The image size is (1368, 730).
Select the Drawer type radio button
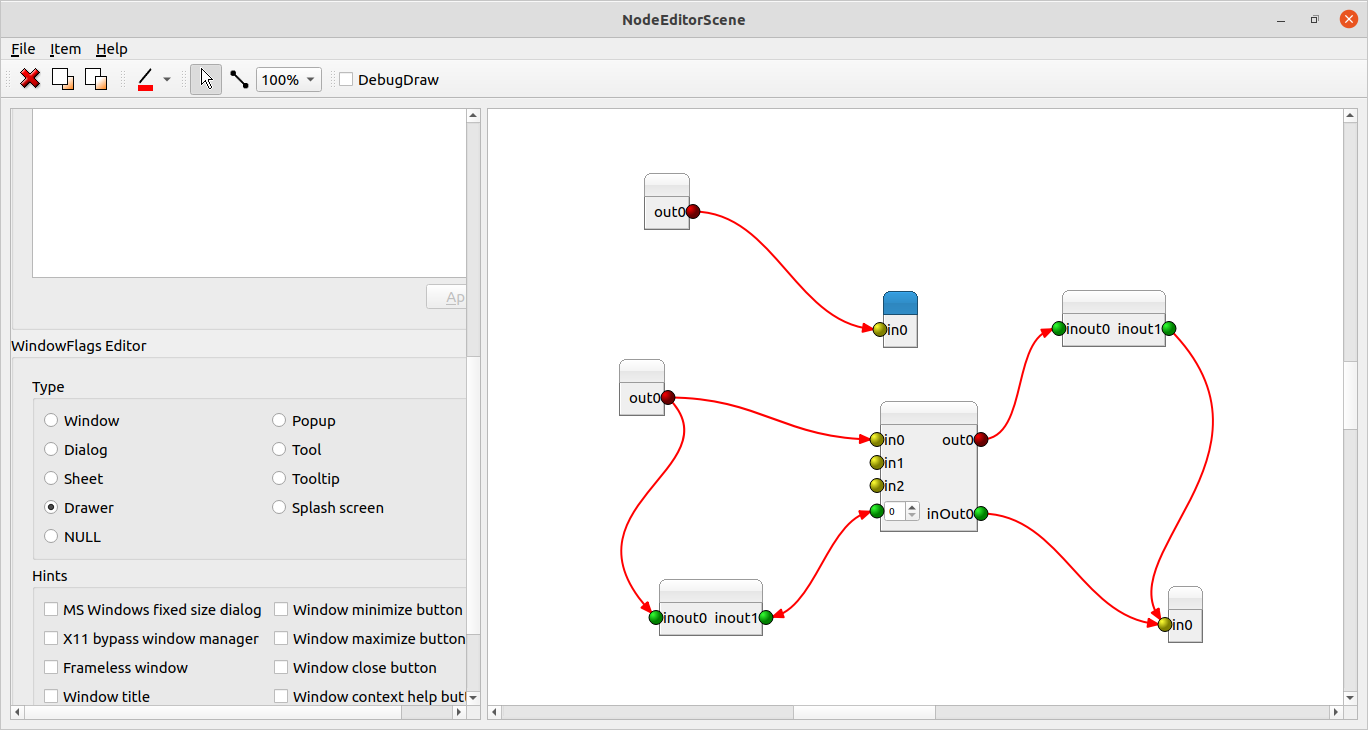tap(51, 508)
